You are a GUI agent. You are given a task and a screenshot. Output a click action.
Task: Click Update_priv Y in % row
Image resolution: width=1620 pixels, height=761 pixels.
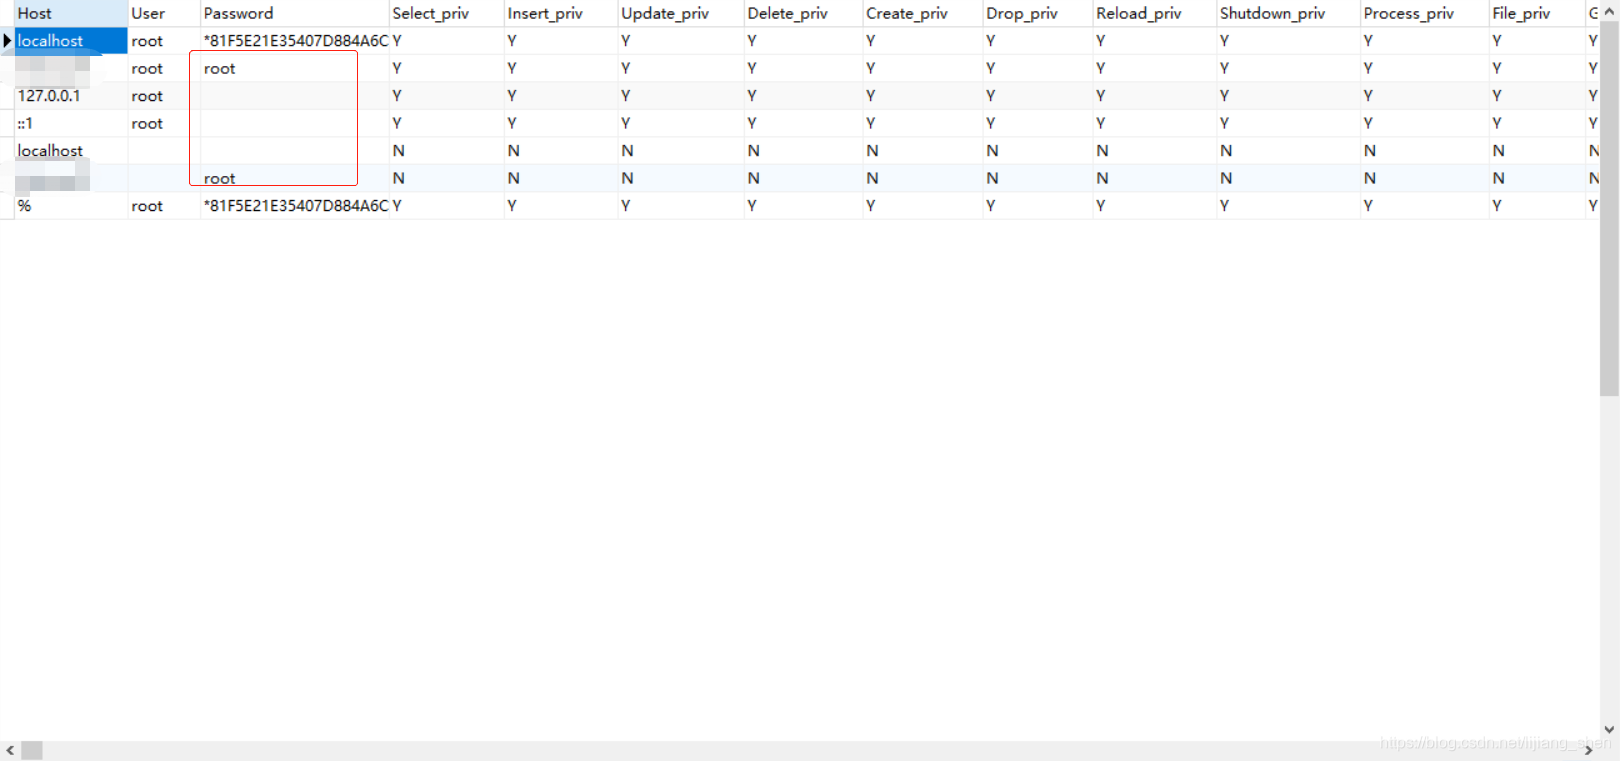[x=680, y=206]
